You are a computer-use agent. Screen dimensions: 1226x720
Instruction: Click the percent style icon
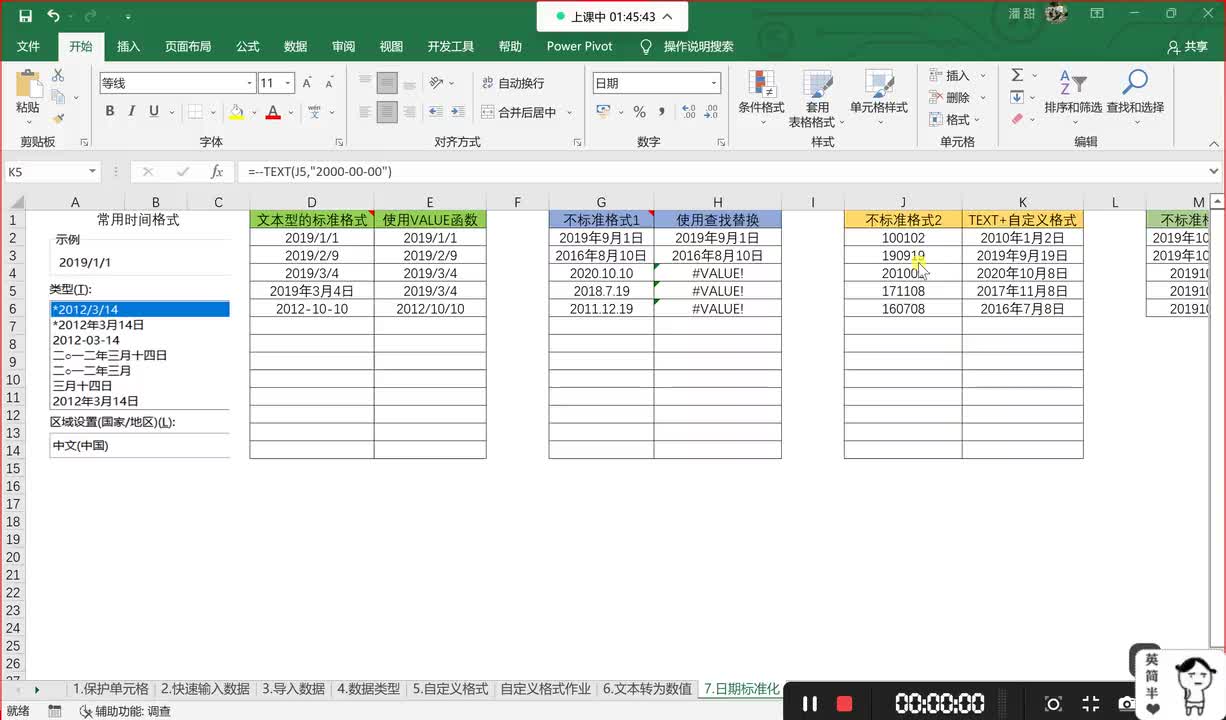(x=639, y=112)
